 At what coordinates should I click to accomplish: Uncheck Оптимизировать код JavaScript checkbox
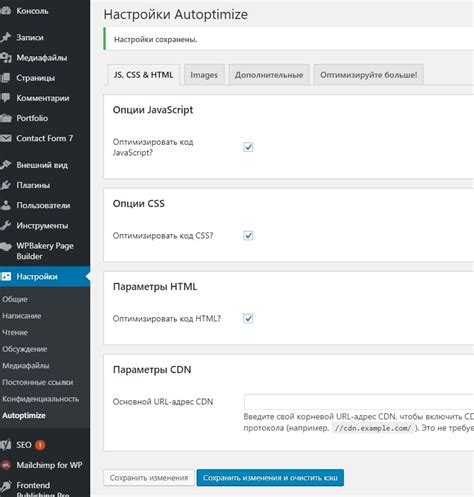click(x=248, y=147)
